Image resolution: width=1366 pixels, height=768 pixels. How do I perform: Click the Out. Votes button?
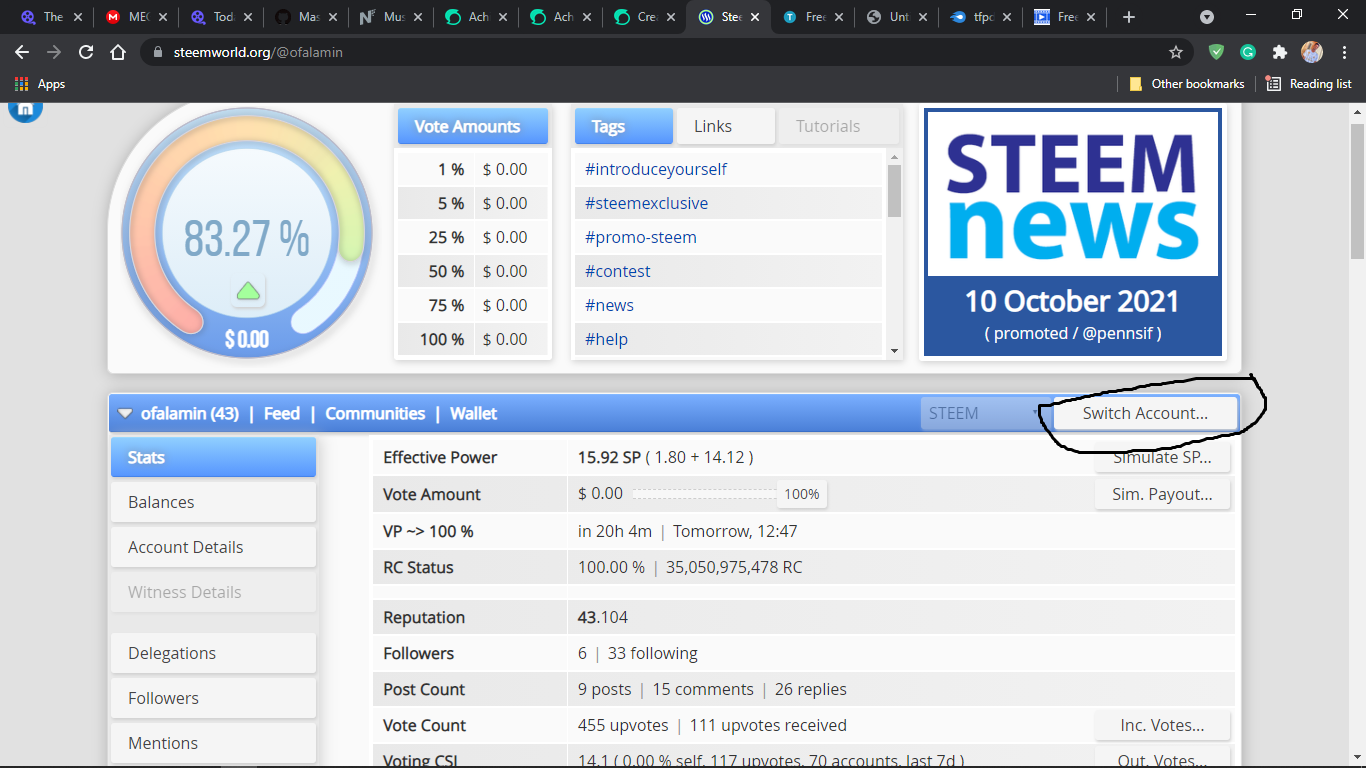(x=1162, y=759)
